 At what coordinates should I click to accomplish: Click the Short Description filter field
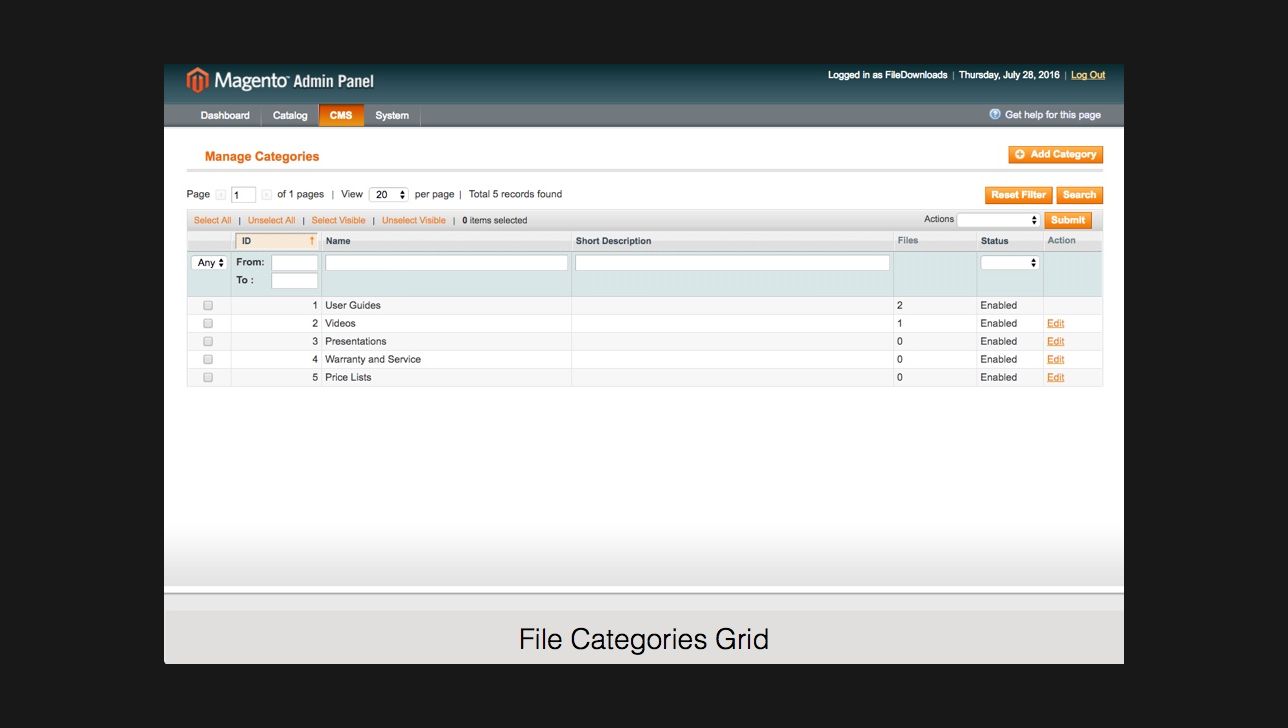tap(732, 263)
